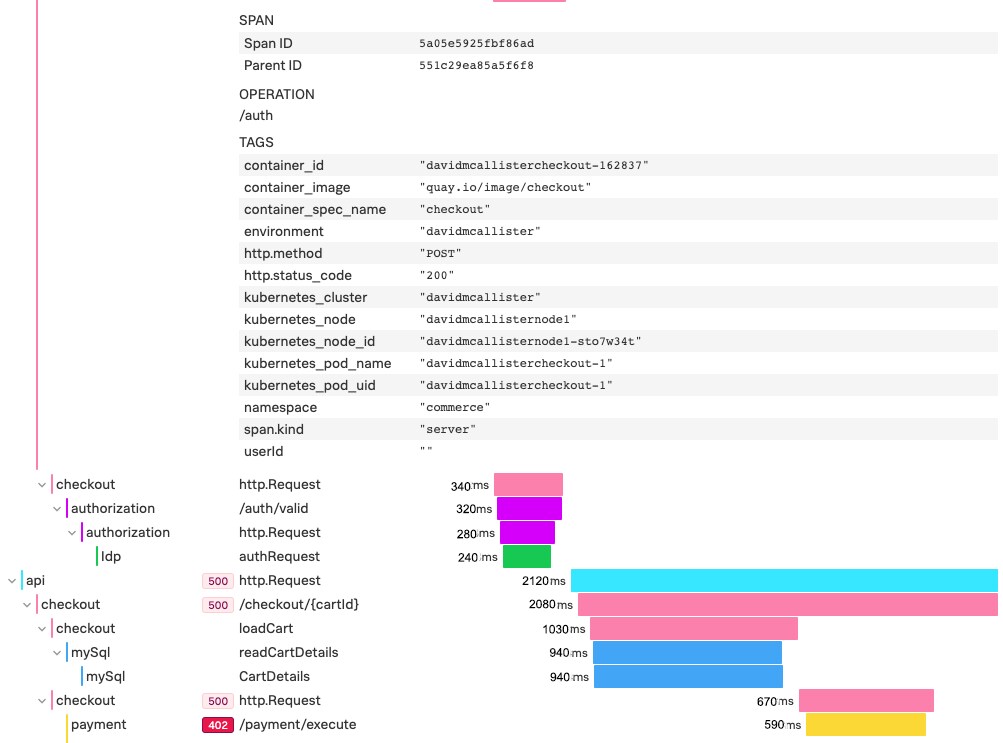
Task: Select the blue CartDetails 940ms span bar
Action: [x=687, y=676]
